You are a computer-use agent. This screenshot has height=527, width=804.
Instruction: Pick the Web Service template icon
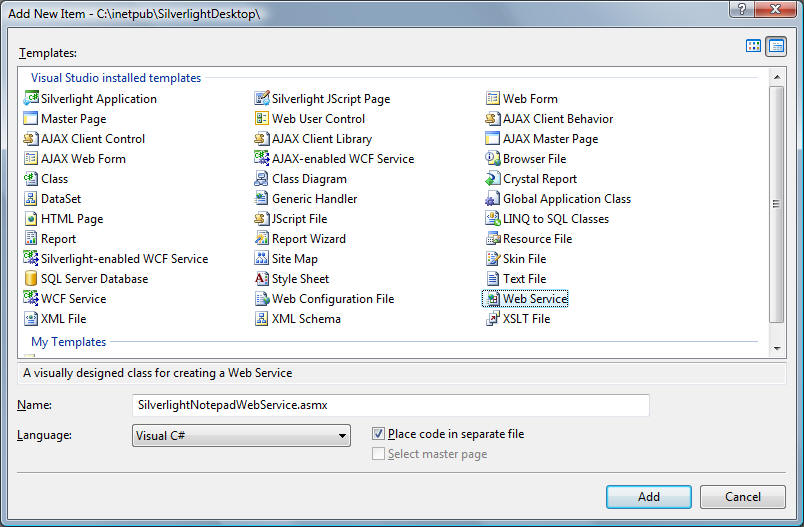pyautogui.click(x=492, y=298)
